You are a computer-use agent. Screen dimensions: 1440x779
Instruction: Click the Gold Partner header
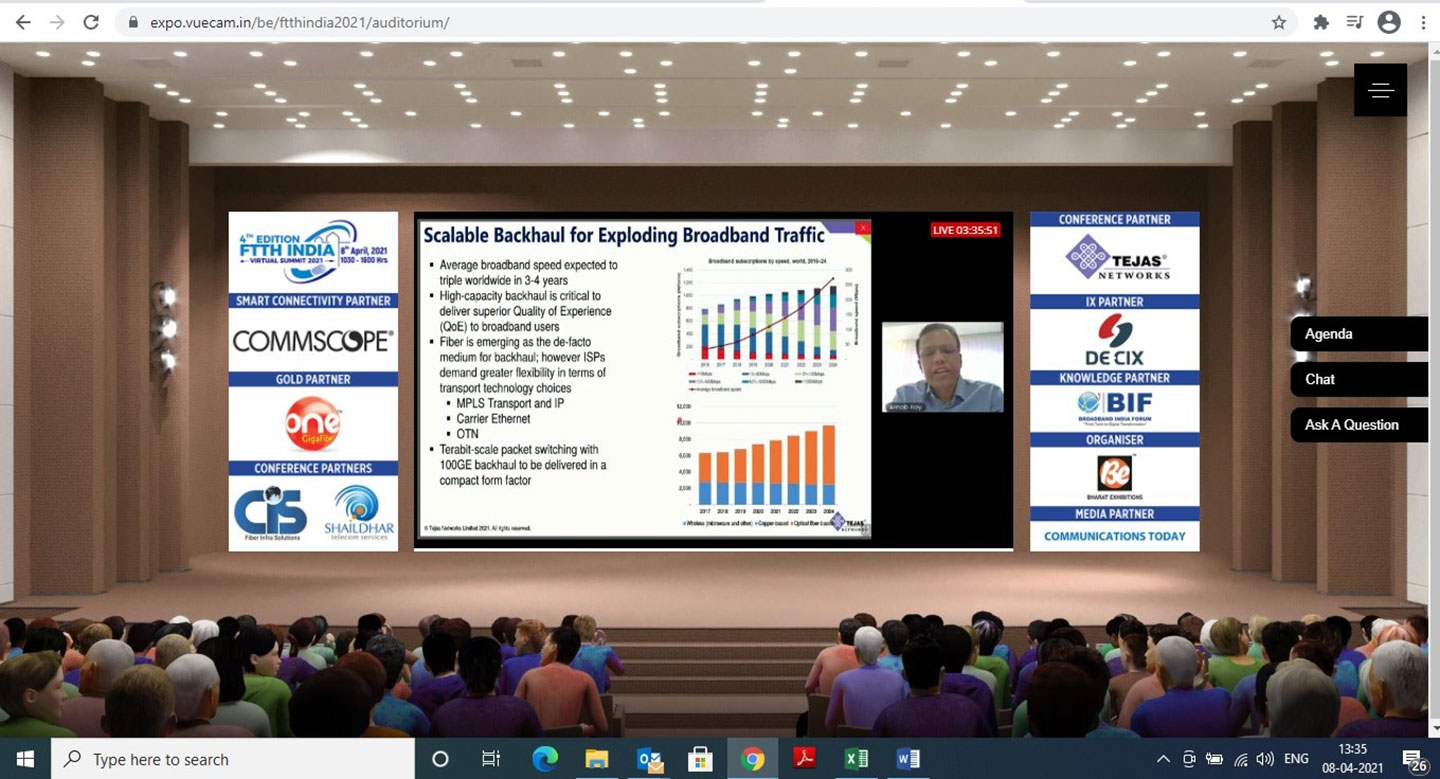(313, 380)
